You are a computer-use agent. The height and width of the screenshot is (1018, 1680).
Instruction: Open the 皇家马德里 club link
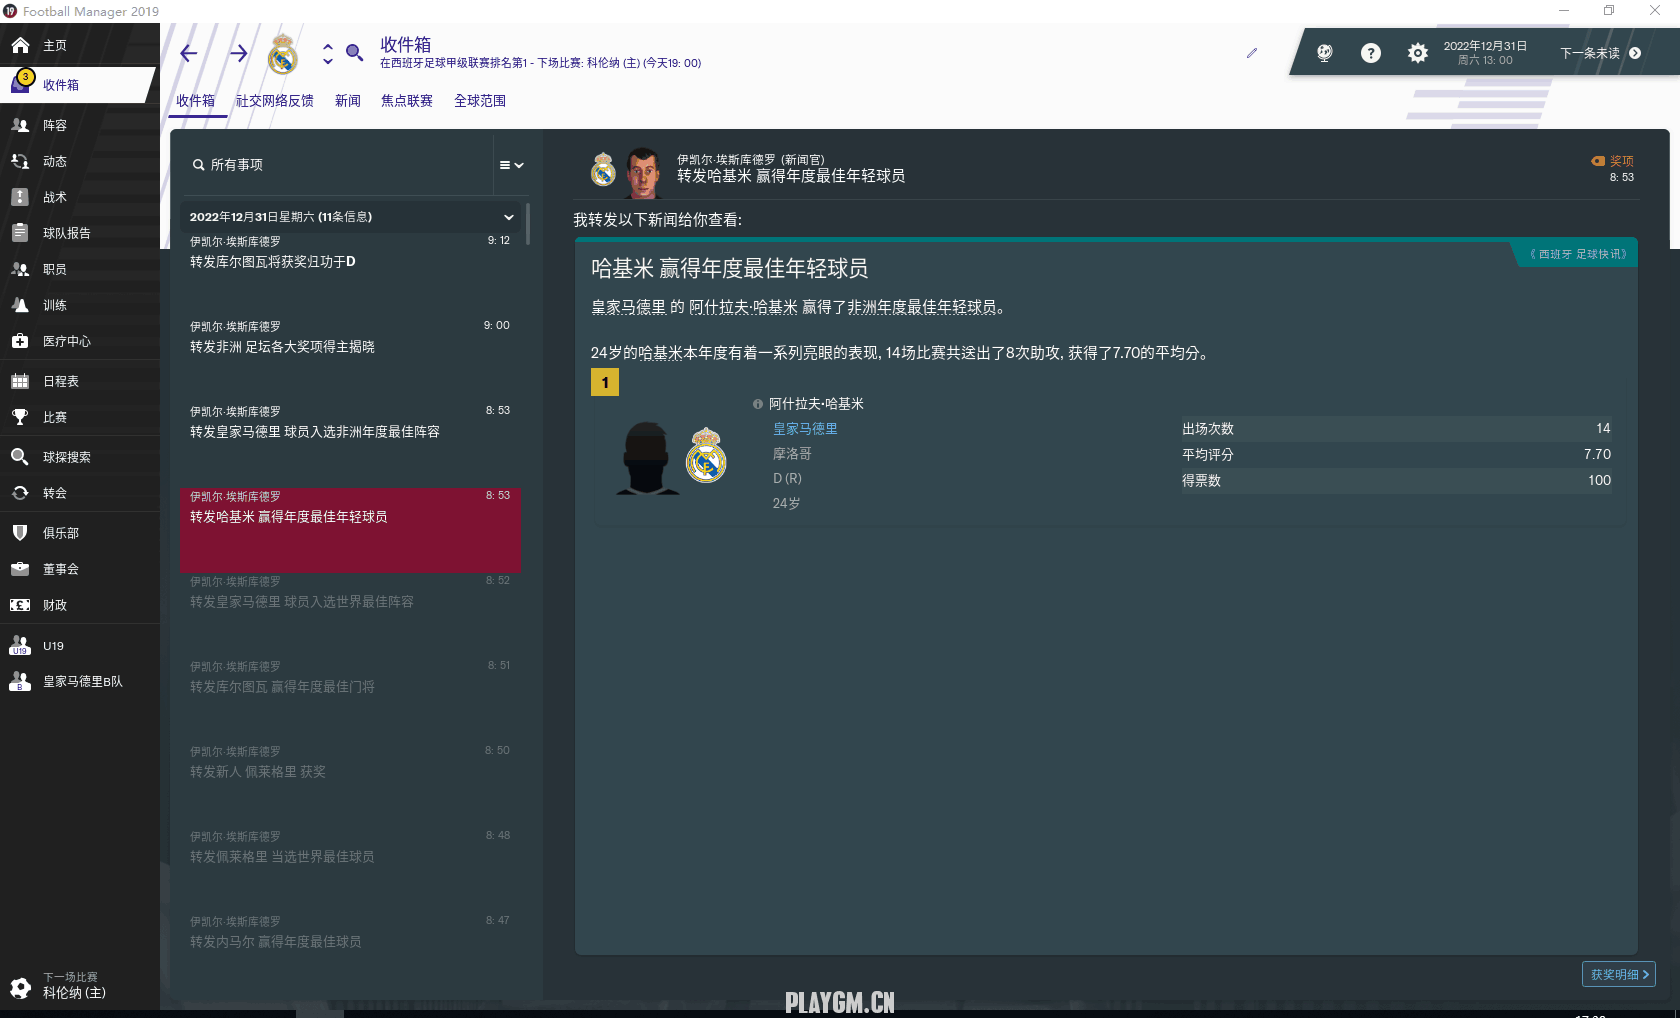point(805,429)
